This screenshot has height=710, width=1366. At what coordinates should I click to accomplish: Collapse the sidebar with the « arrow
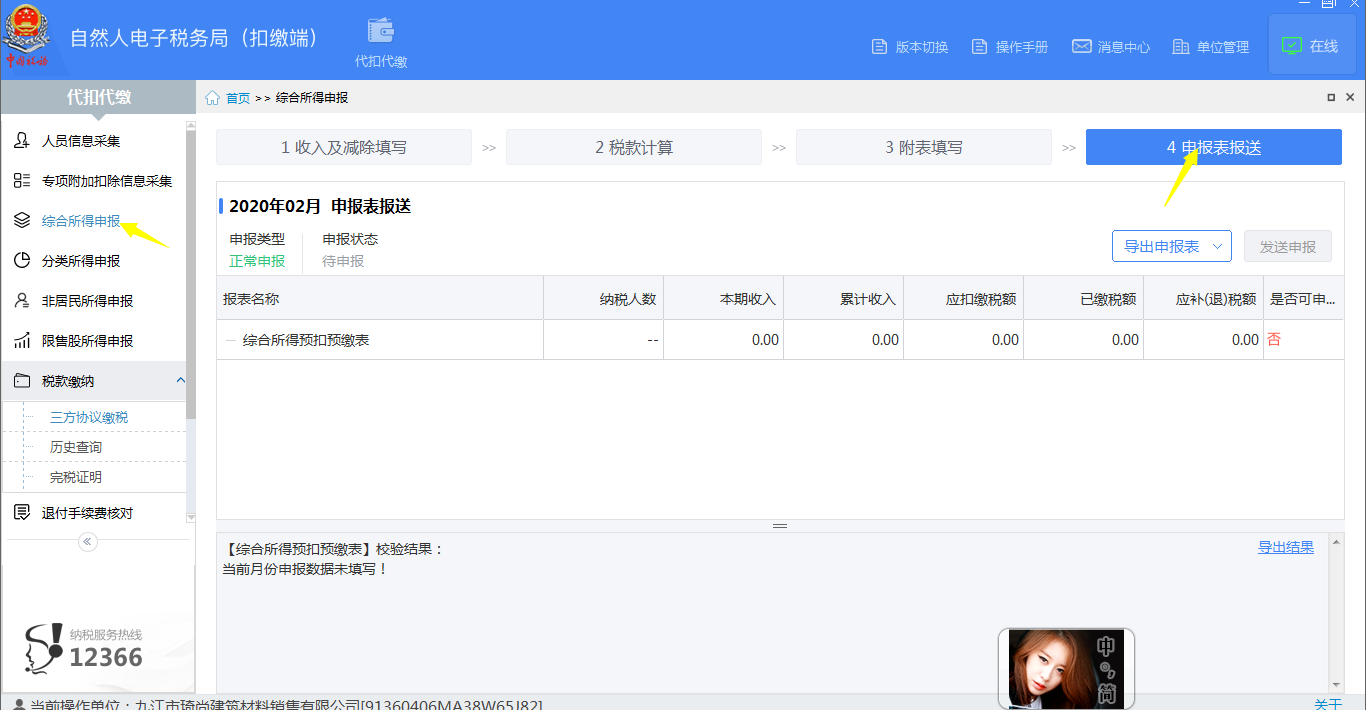click(87, 541)
